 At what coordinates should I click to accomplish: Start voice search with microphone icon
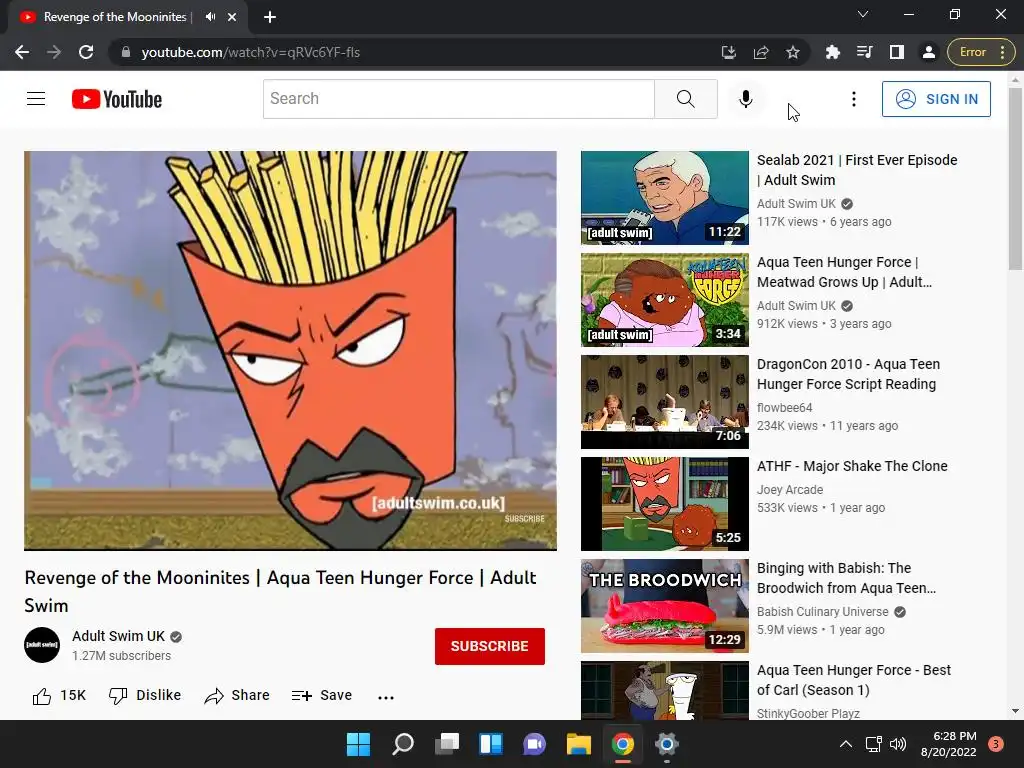(x=745, y=99)
